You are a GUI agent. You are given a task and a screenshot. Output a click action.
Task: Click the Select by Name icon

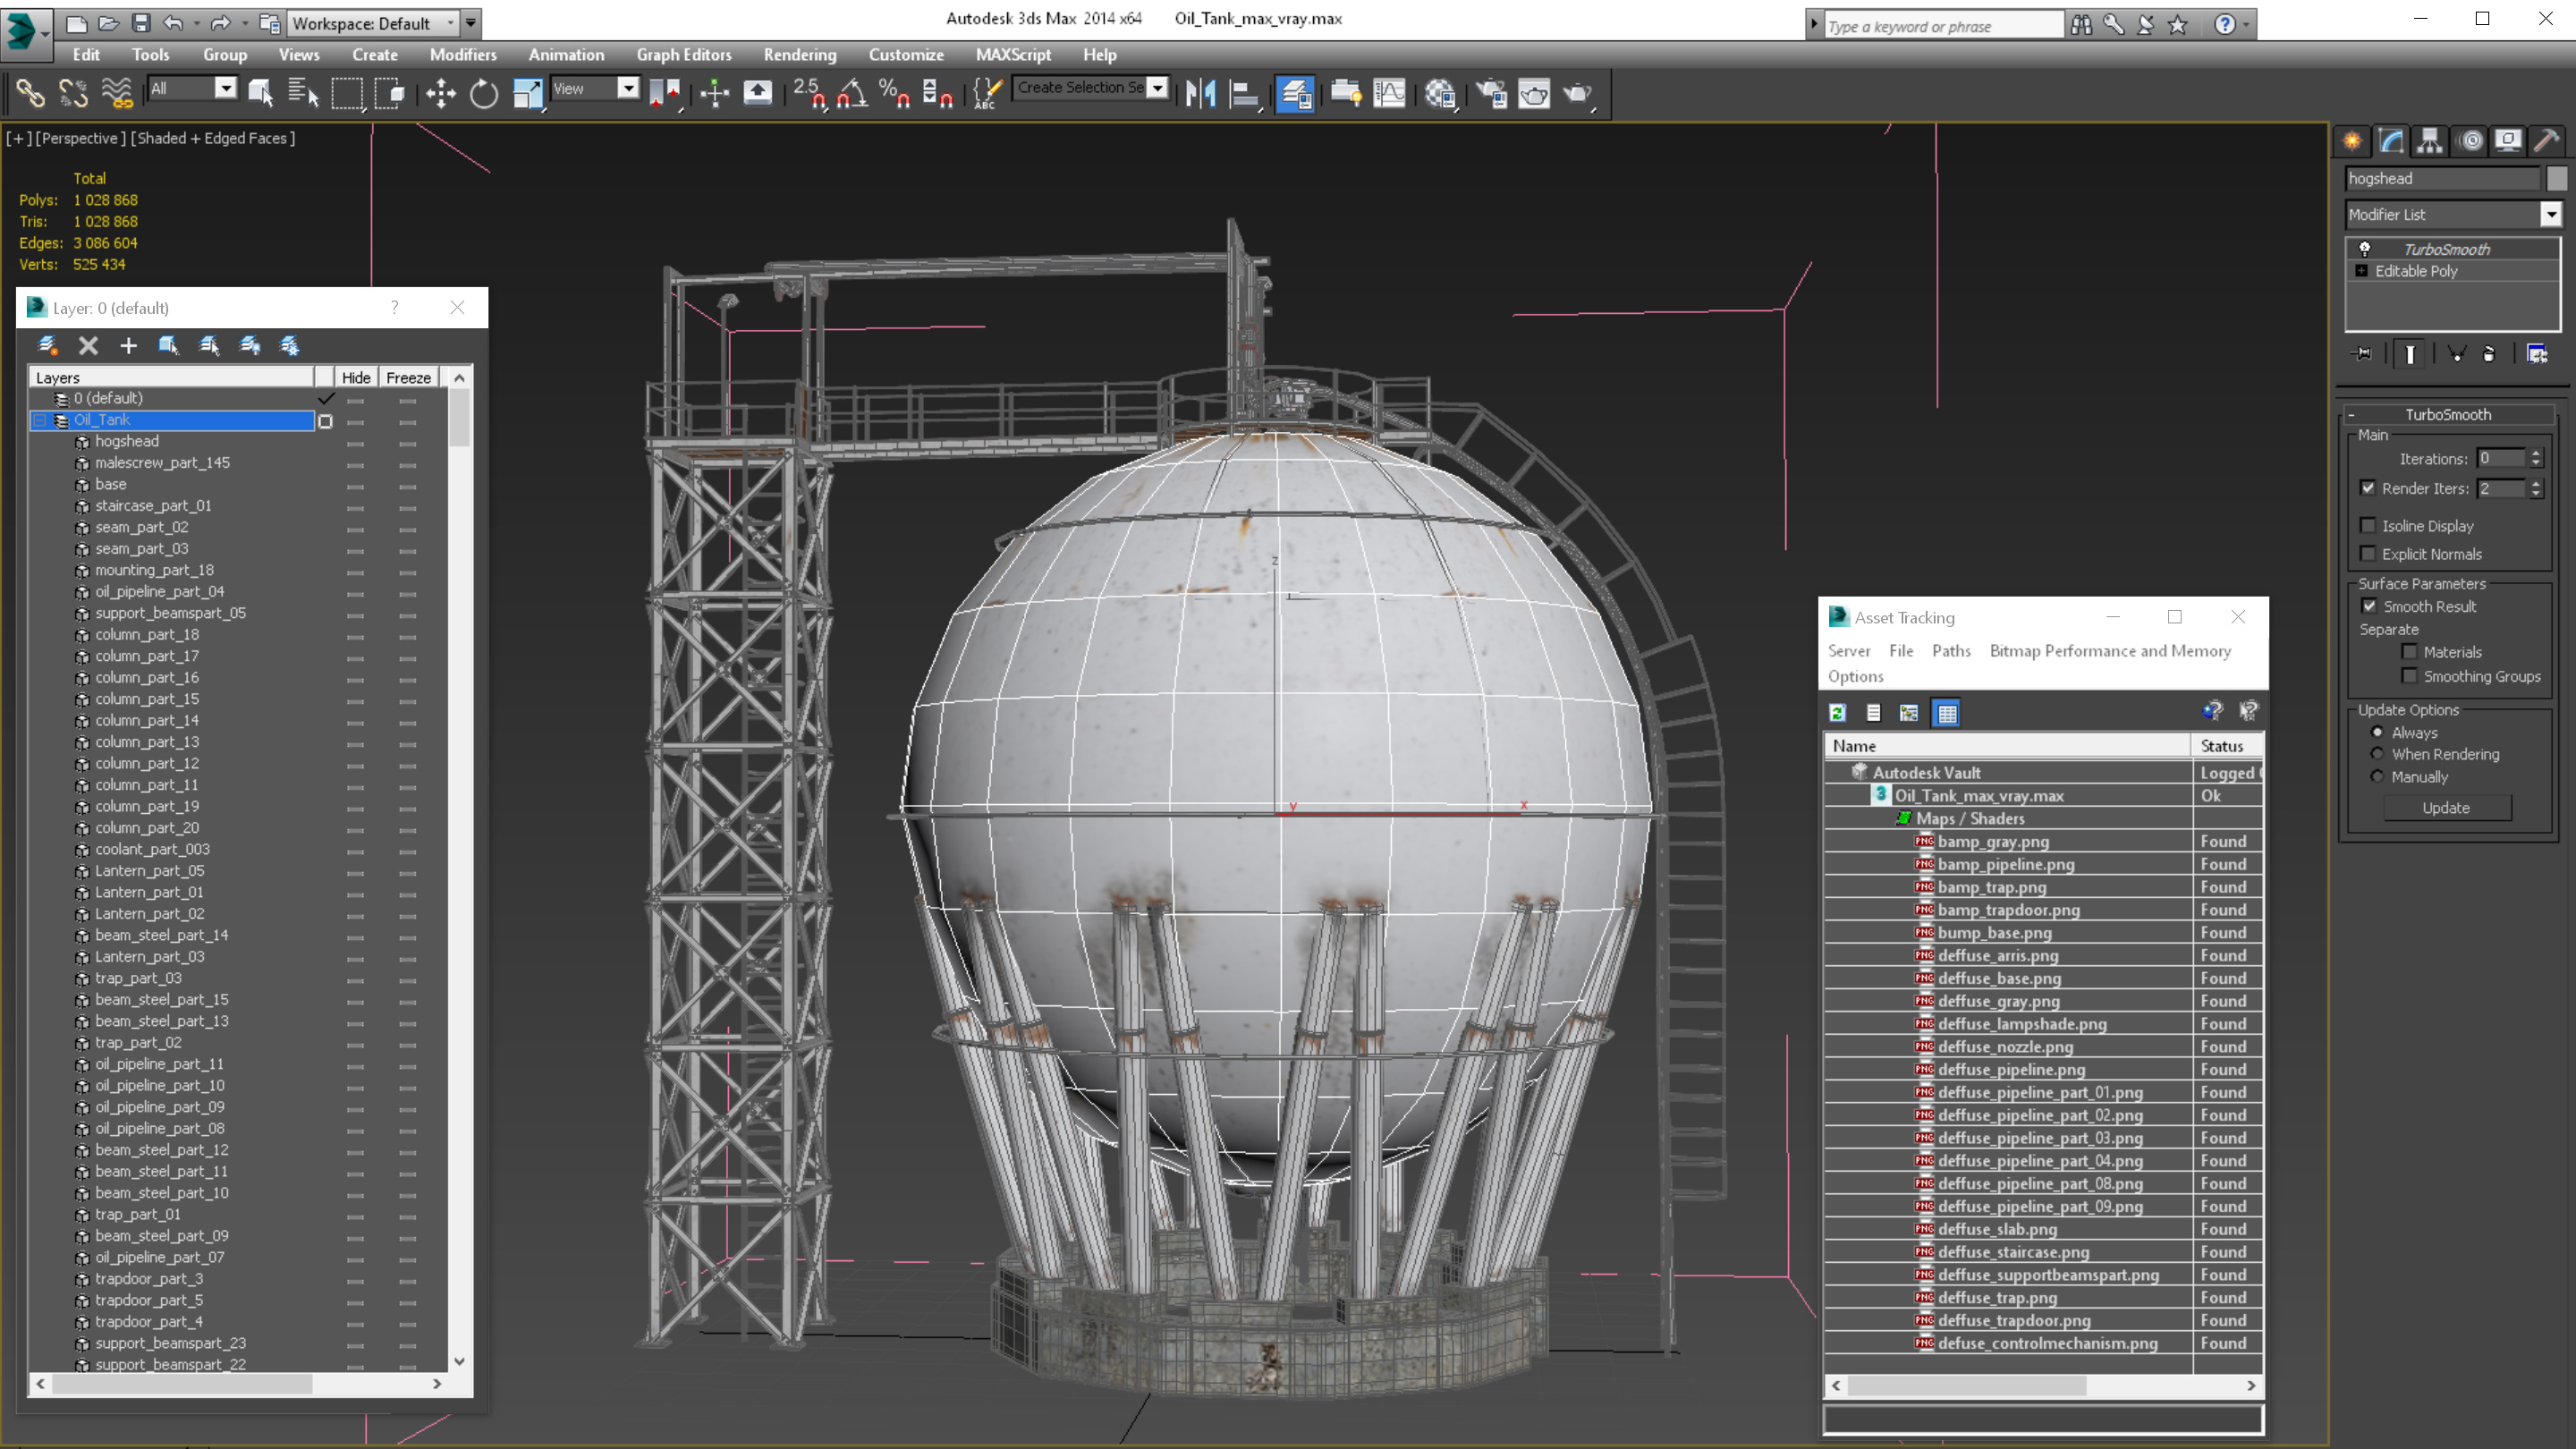302,94
